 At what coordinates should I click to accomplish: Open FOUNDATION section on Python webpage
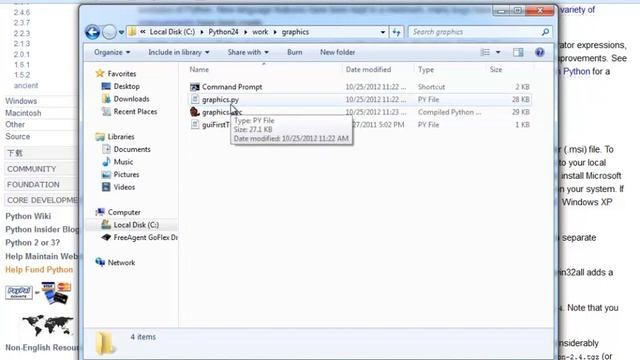33,184
